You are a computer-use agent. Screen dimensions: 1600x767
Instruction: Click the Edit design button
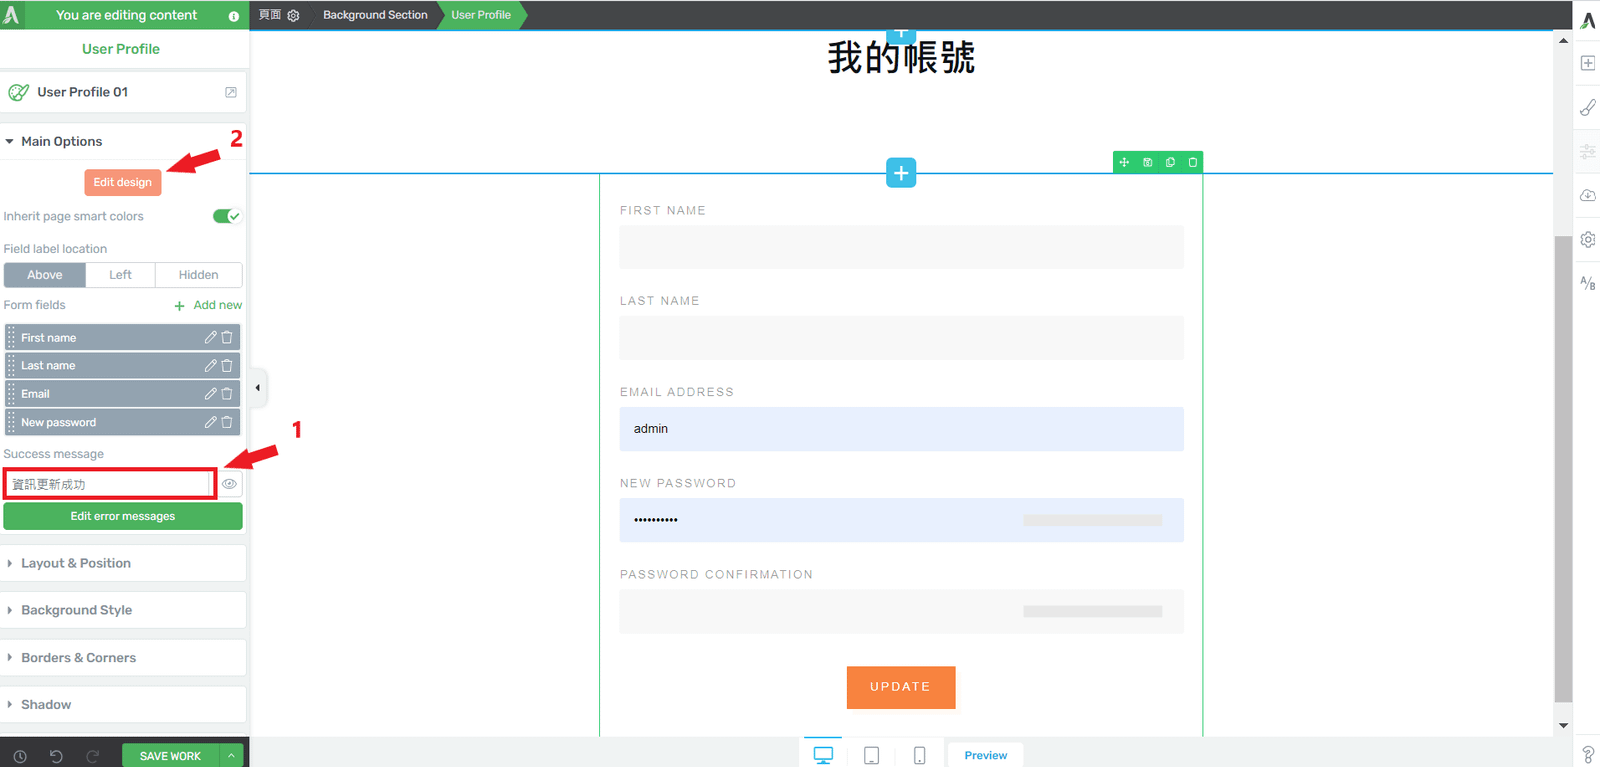[x=123, y=182]
